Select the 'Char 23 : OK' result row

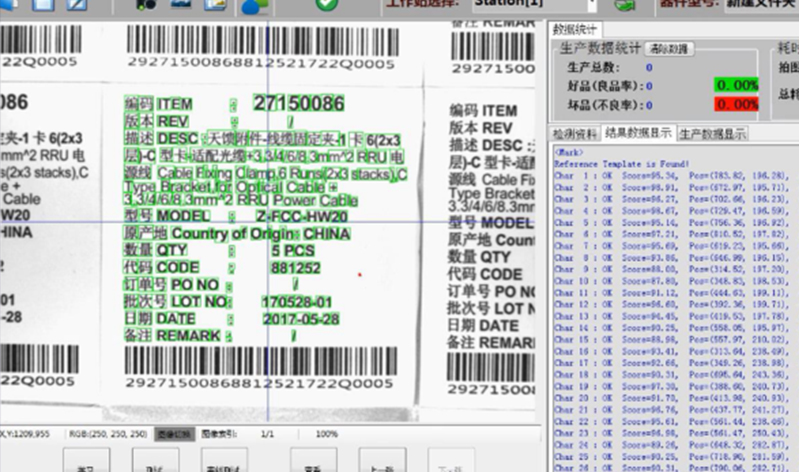(672, 434)
